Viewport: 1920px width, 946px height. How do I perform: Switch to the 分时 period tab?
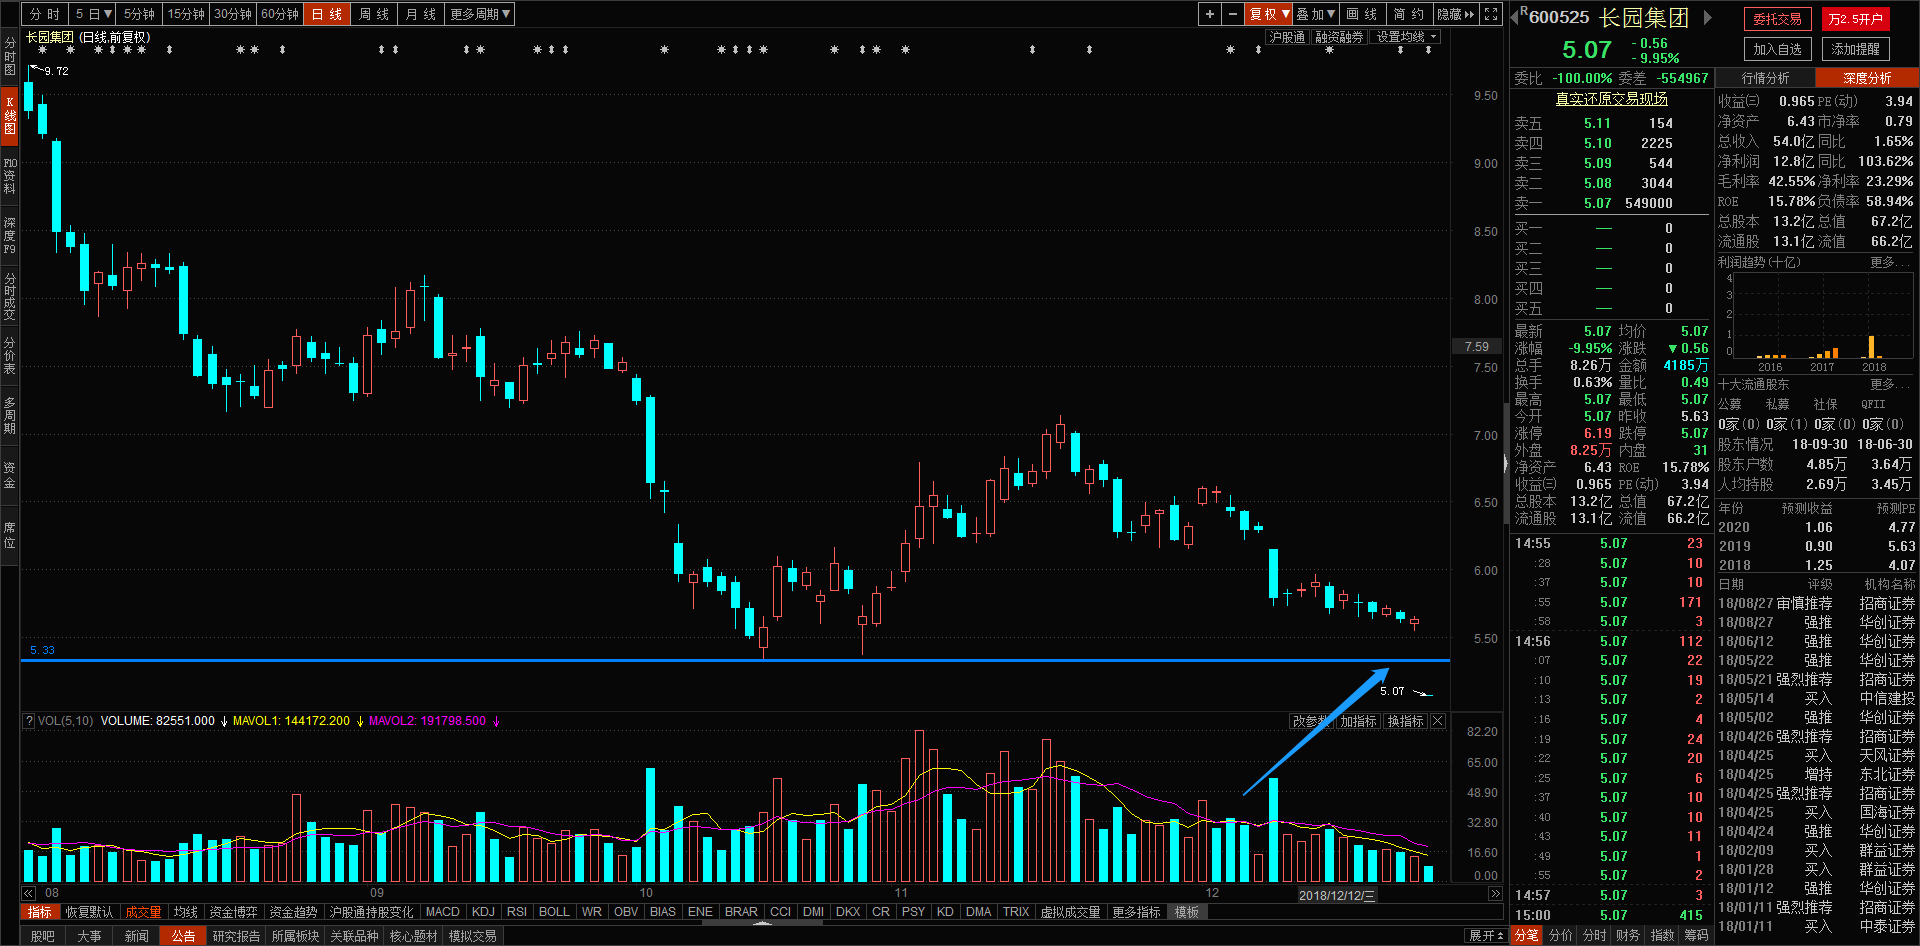(x=45, y=14)
